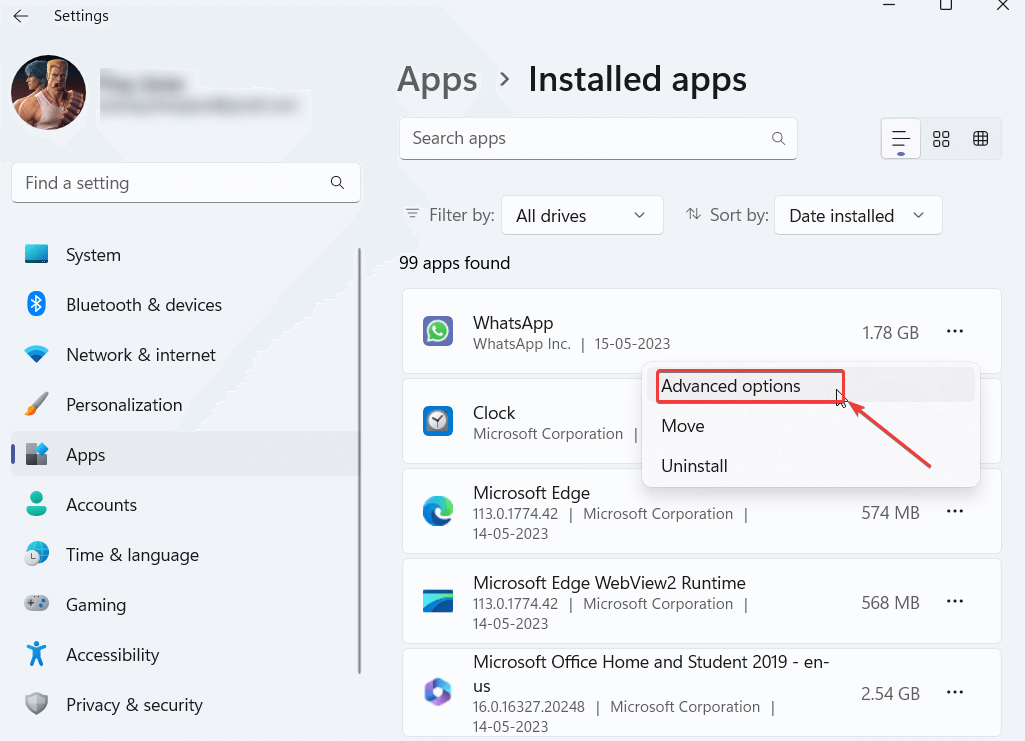Image resolution: width=1025 pixels, height=741 pixels.
Task: Click the Apps breadcrumb link
Action: pos(437,80)
